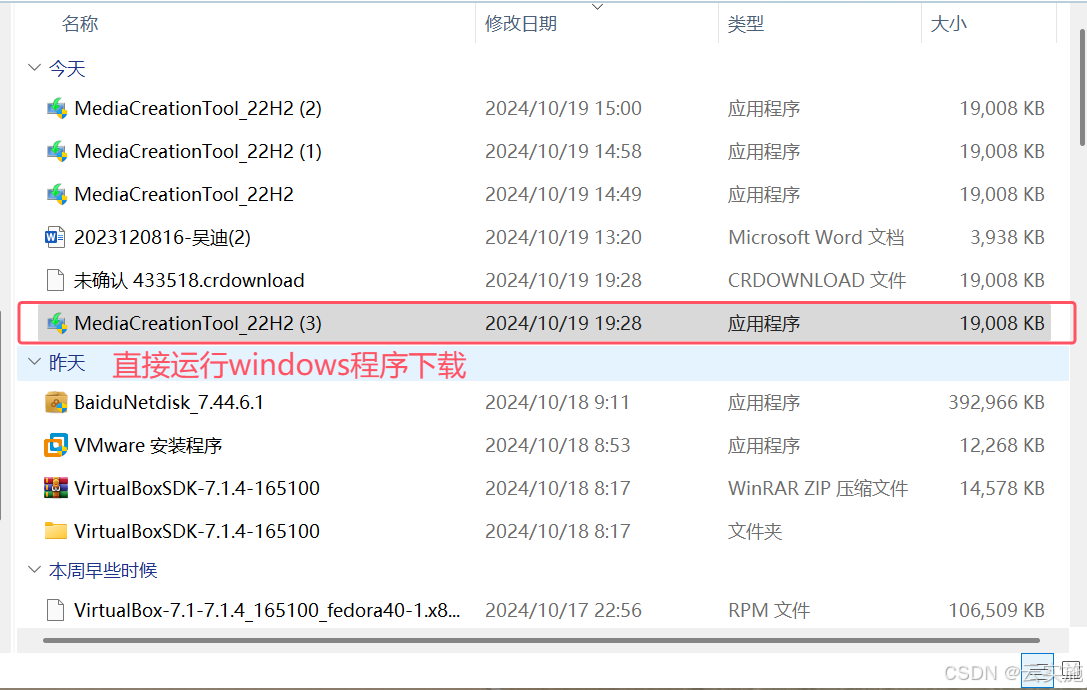Switch to details view icon bottom right

tap(1037, 671)
